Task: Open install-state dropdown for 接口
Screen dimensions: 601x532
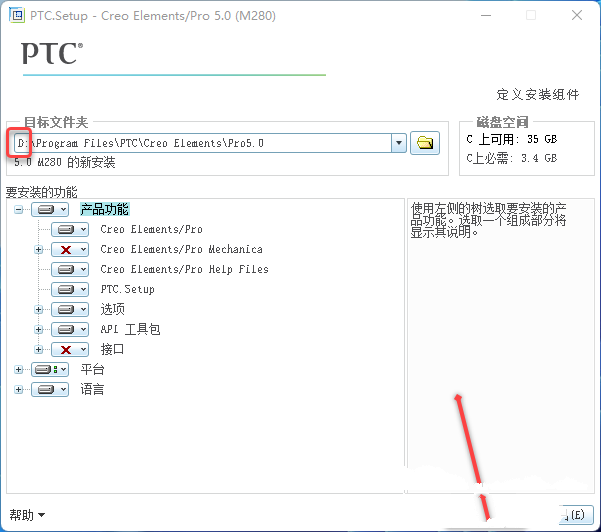Action: point(84,349)
